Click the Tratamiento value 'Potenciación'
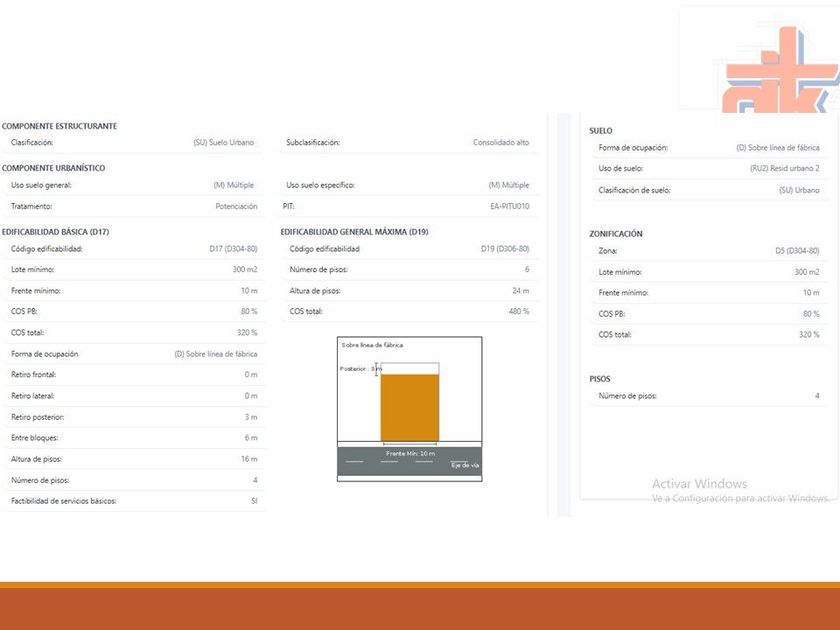The image size is (840, 630). (236, 206)
